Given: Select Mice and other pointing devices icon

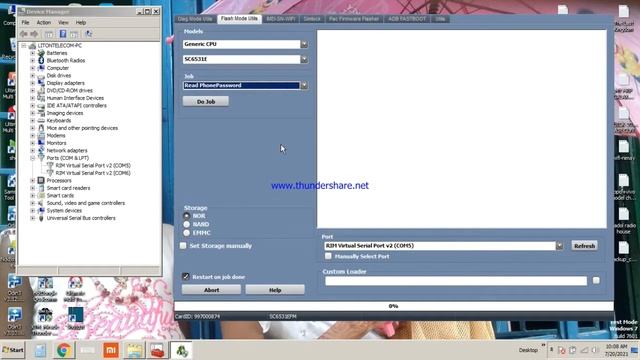Looking at the screenshot, I should point(41,128).
